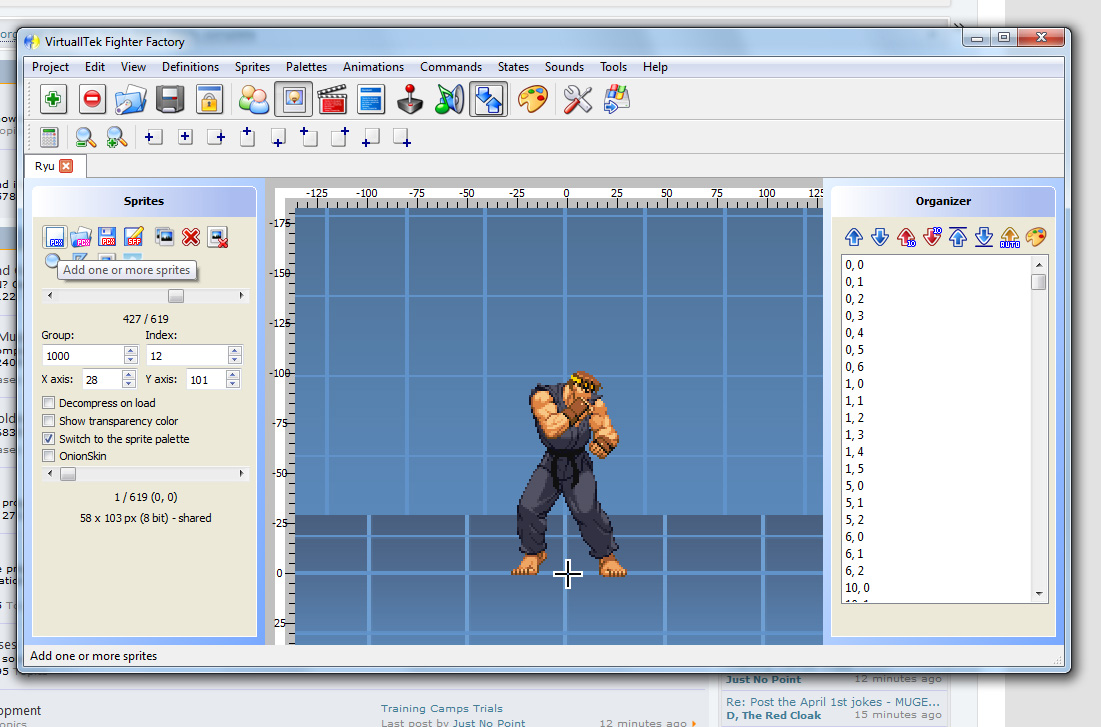Decrease the Y axis value with down arrow
1101x727 pixels.
click(x=232, y=384)
